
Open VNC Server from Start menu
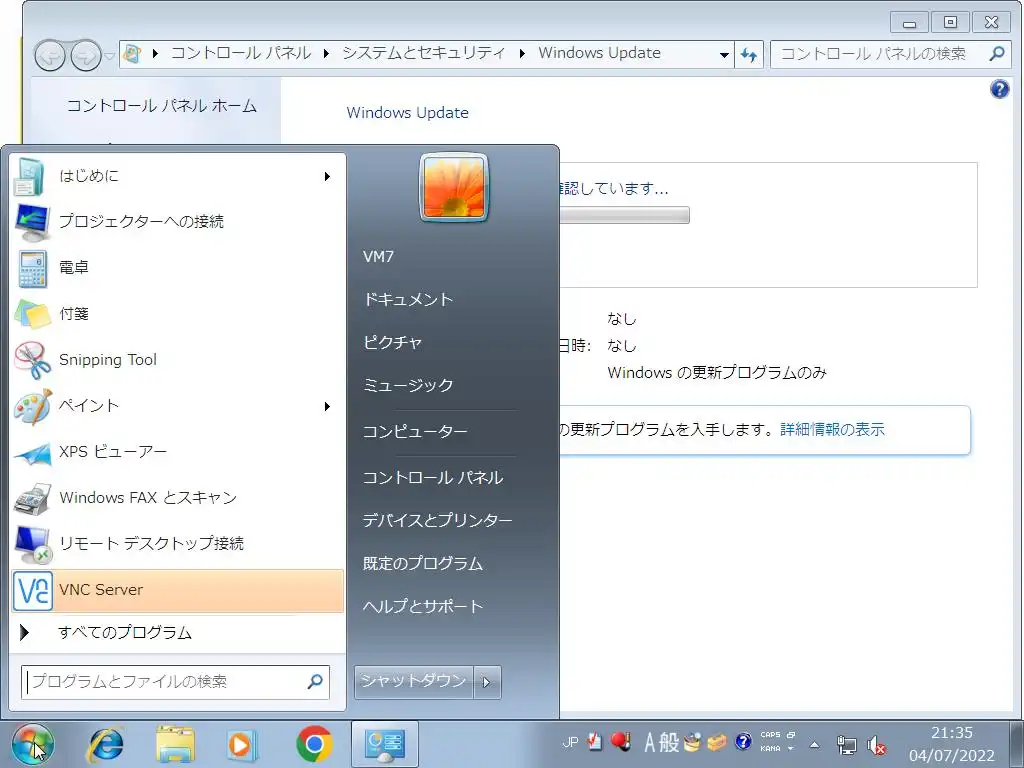tap(177, 590)
